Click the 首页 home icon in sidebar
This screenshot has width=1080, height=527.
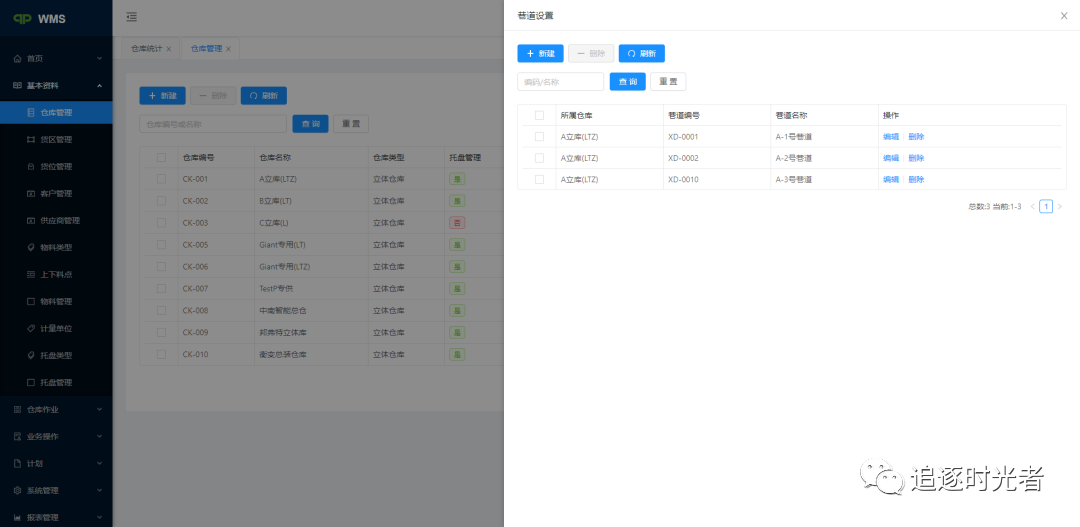tap(17, 59)
